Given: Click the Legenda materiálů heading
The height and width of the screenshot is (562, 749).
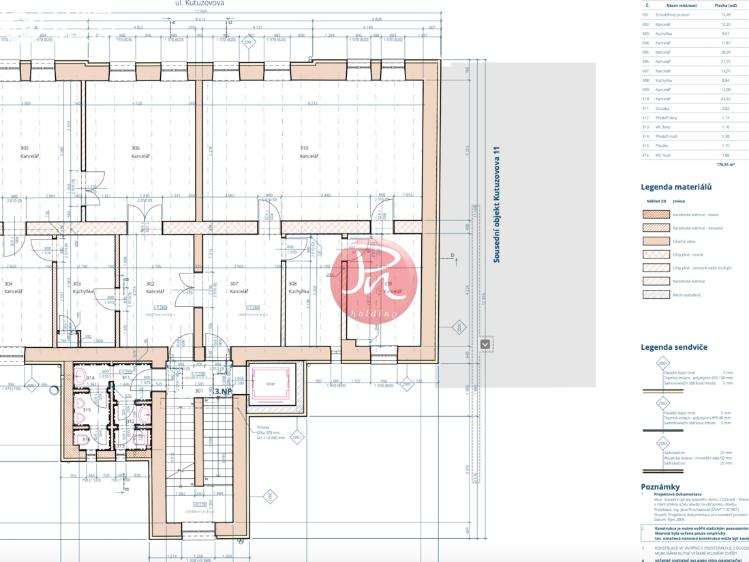Looking at the screenshot, I should click(676, 187).
